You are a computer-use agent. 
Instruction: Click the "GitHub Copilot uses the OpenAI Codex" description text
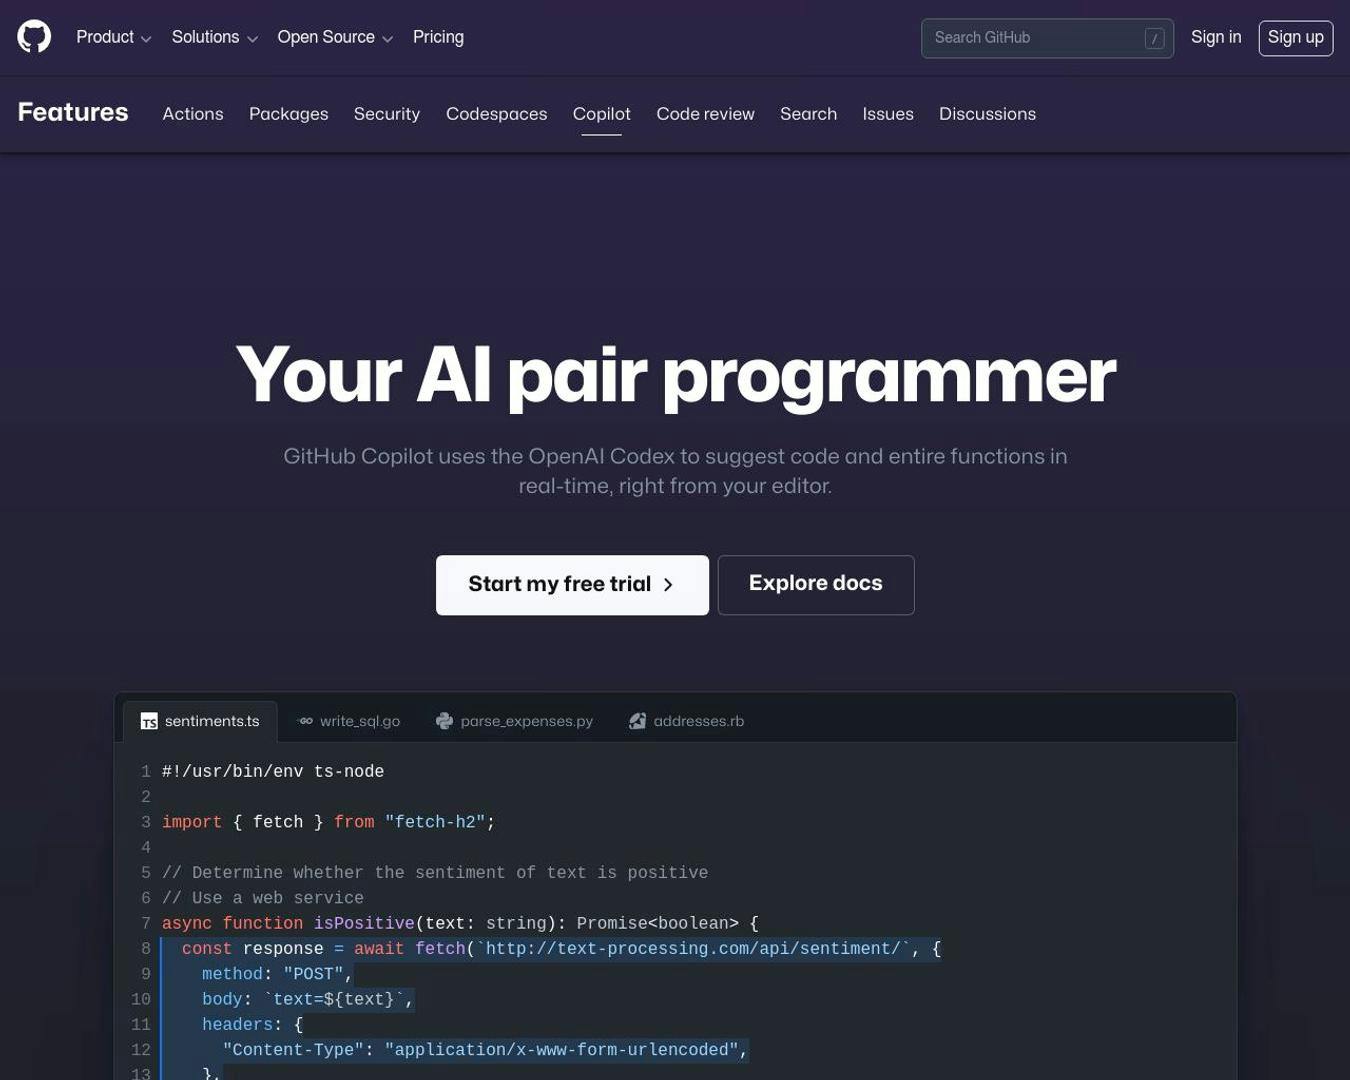point(675,471)
